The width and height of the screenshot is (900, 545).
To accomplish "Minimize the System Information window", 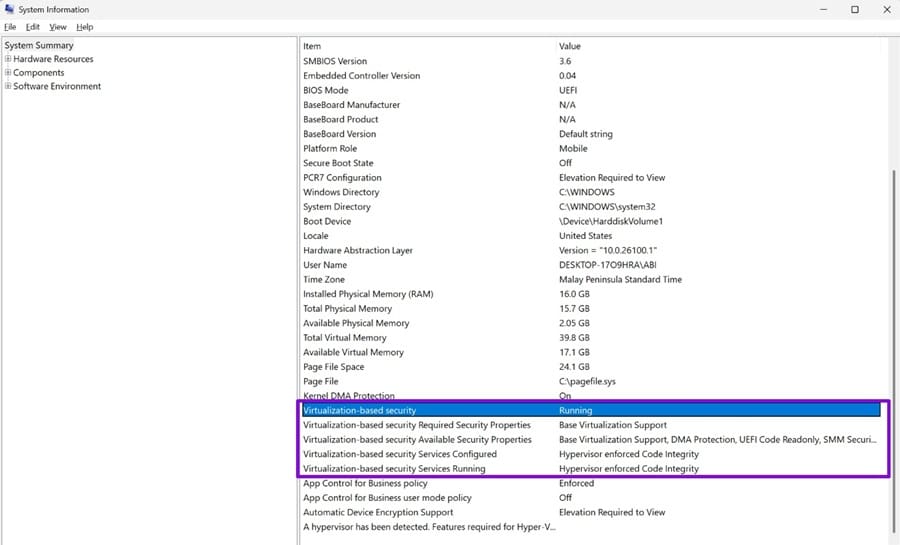I will [x=824, y=9].
